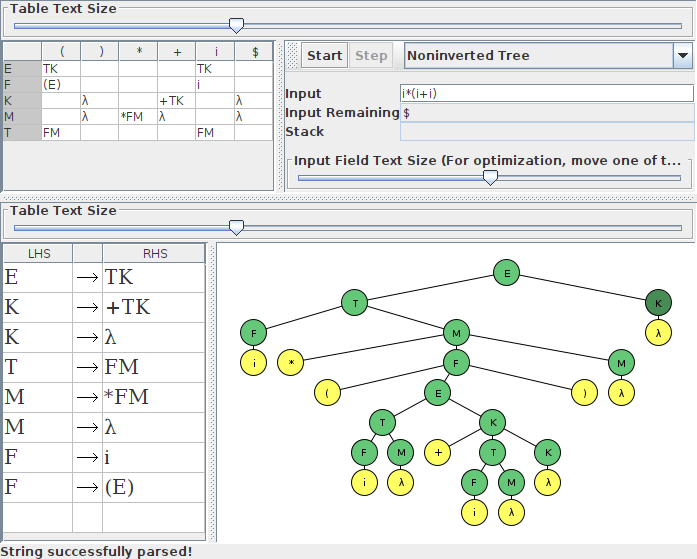
Task: Select grammar rule RHS 'TK'
Action: tap(154, 277)
